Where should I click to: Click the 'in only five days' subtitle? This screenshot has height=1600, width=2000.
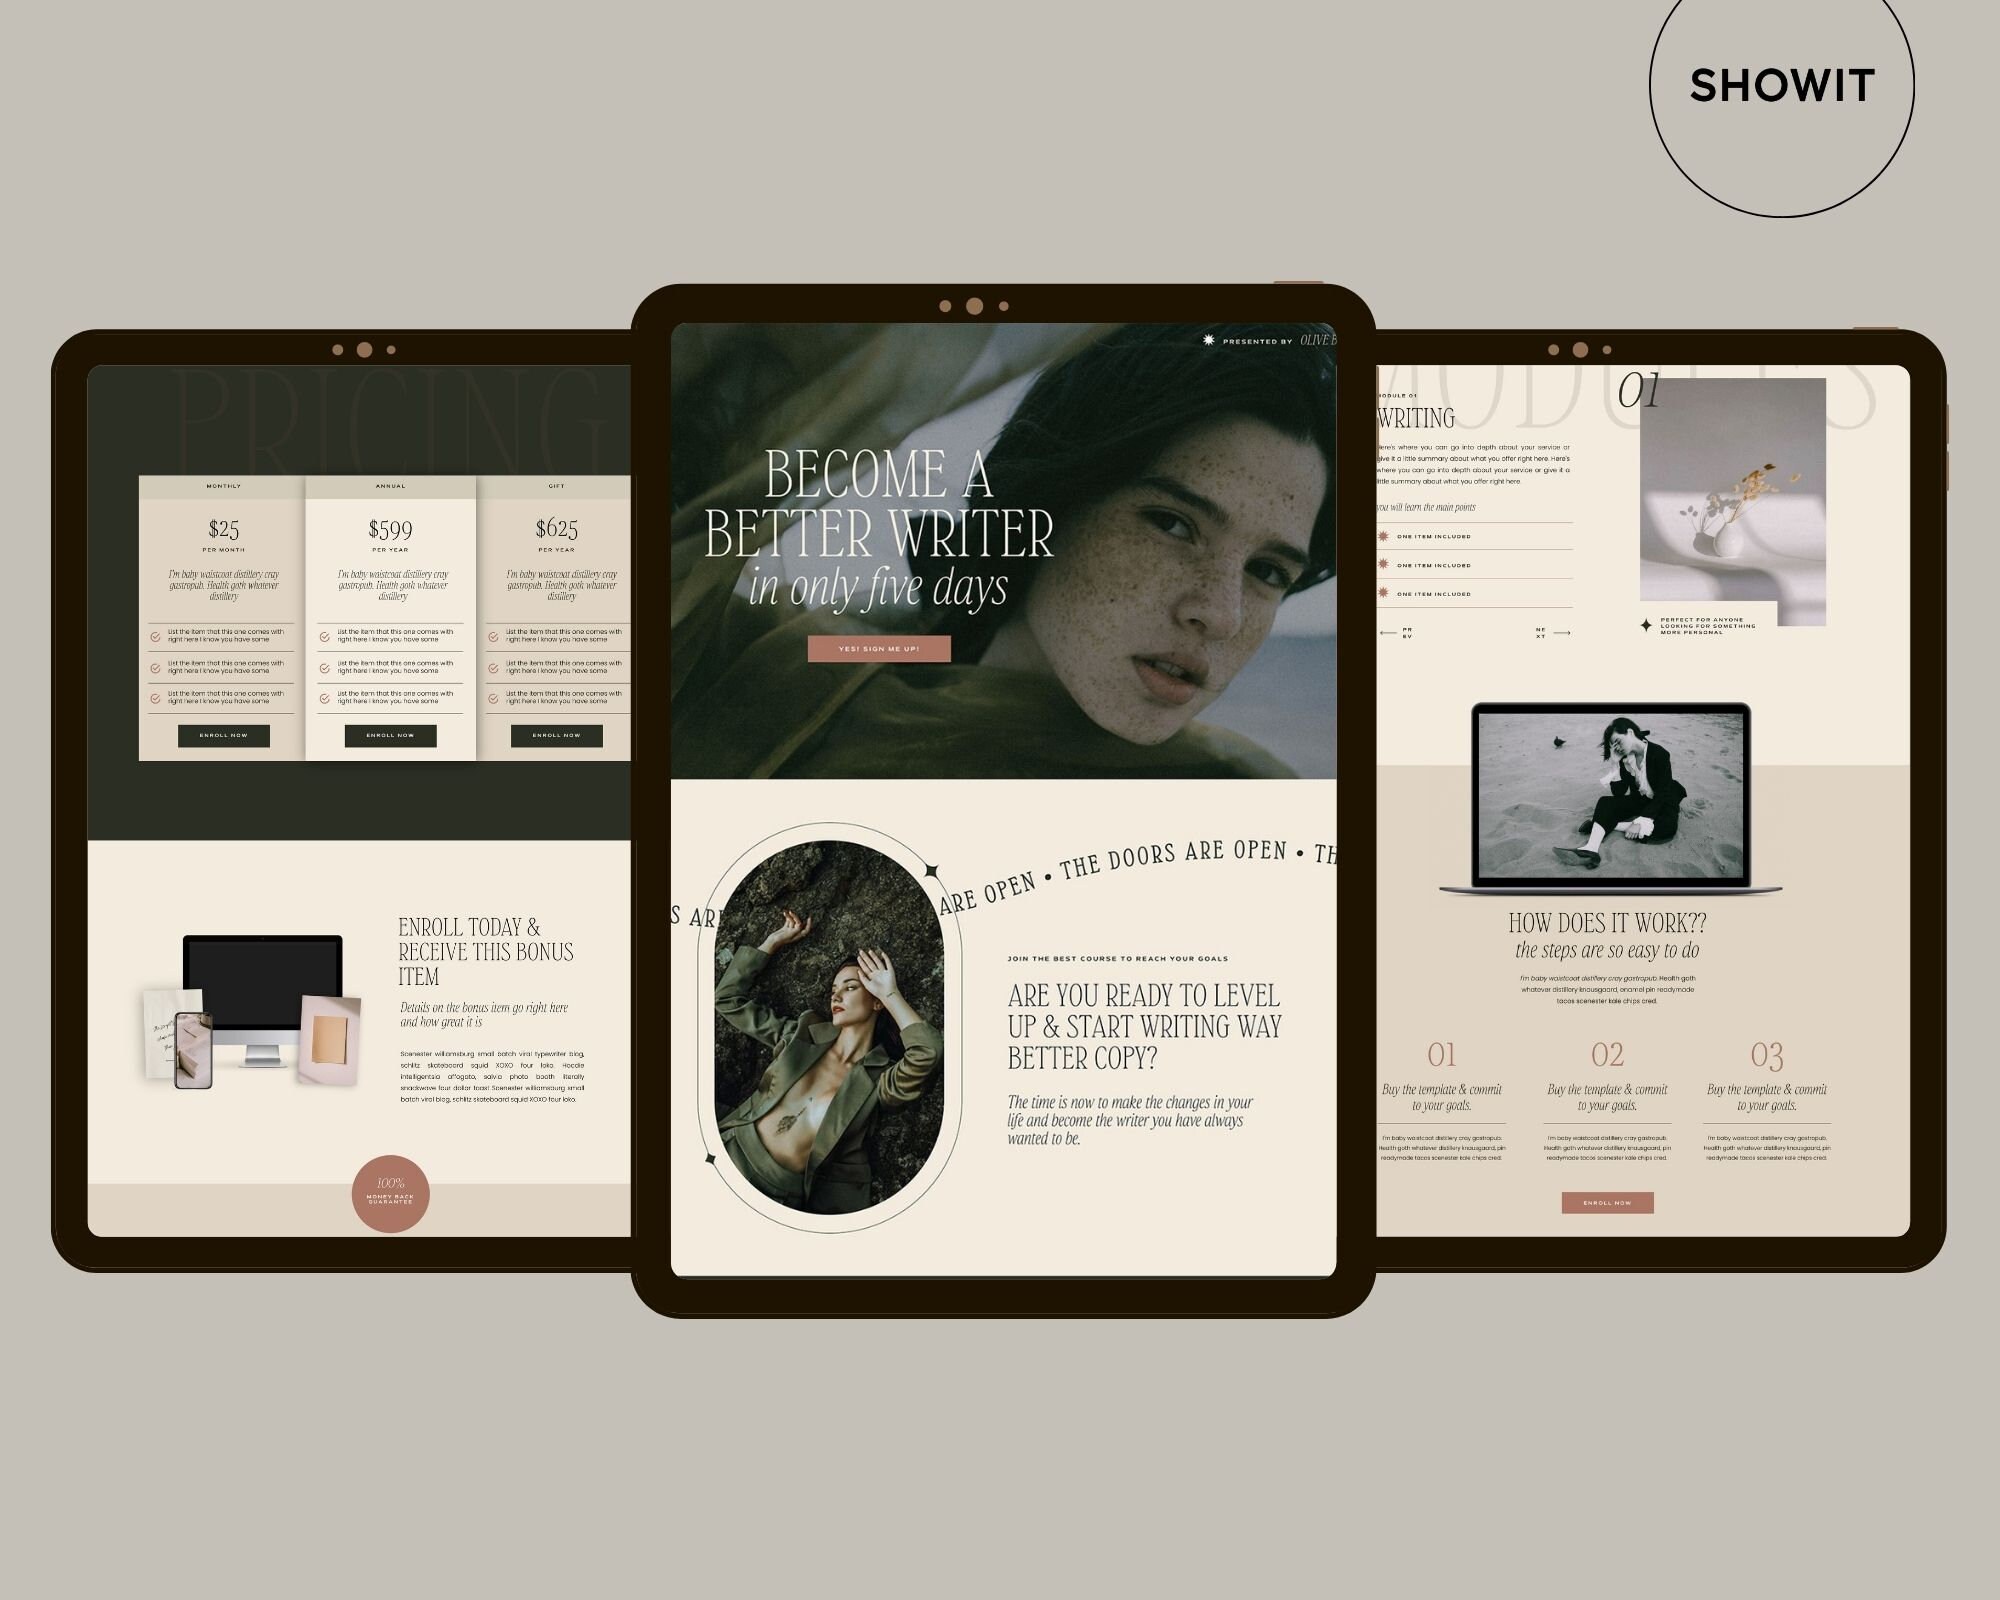click(x=879, y=589)
